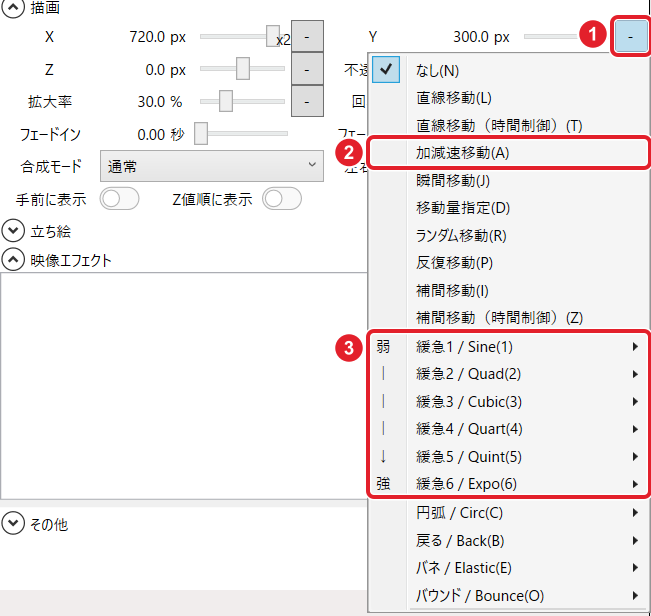Select 補間移動（時間制御）(Z) item
The height and width of the screenshot is (616, 651).
[x=509, y=318]
